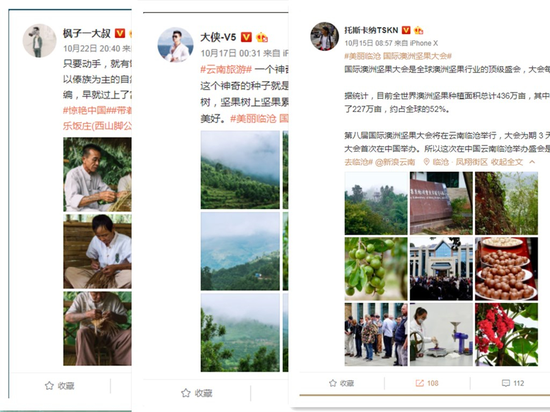Open 枫子一大叔's profile avatar
The height and width of the screenshot is (412, 550).
(39, 41)
